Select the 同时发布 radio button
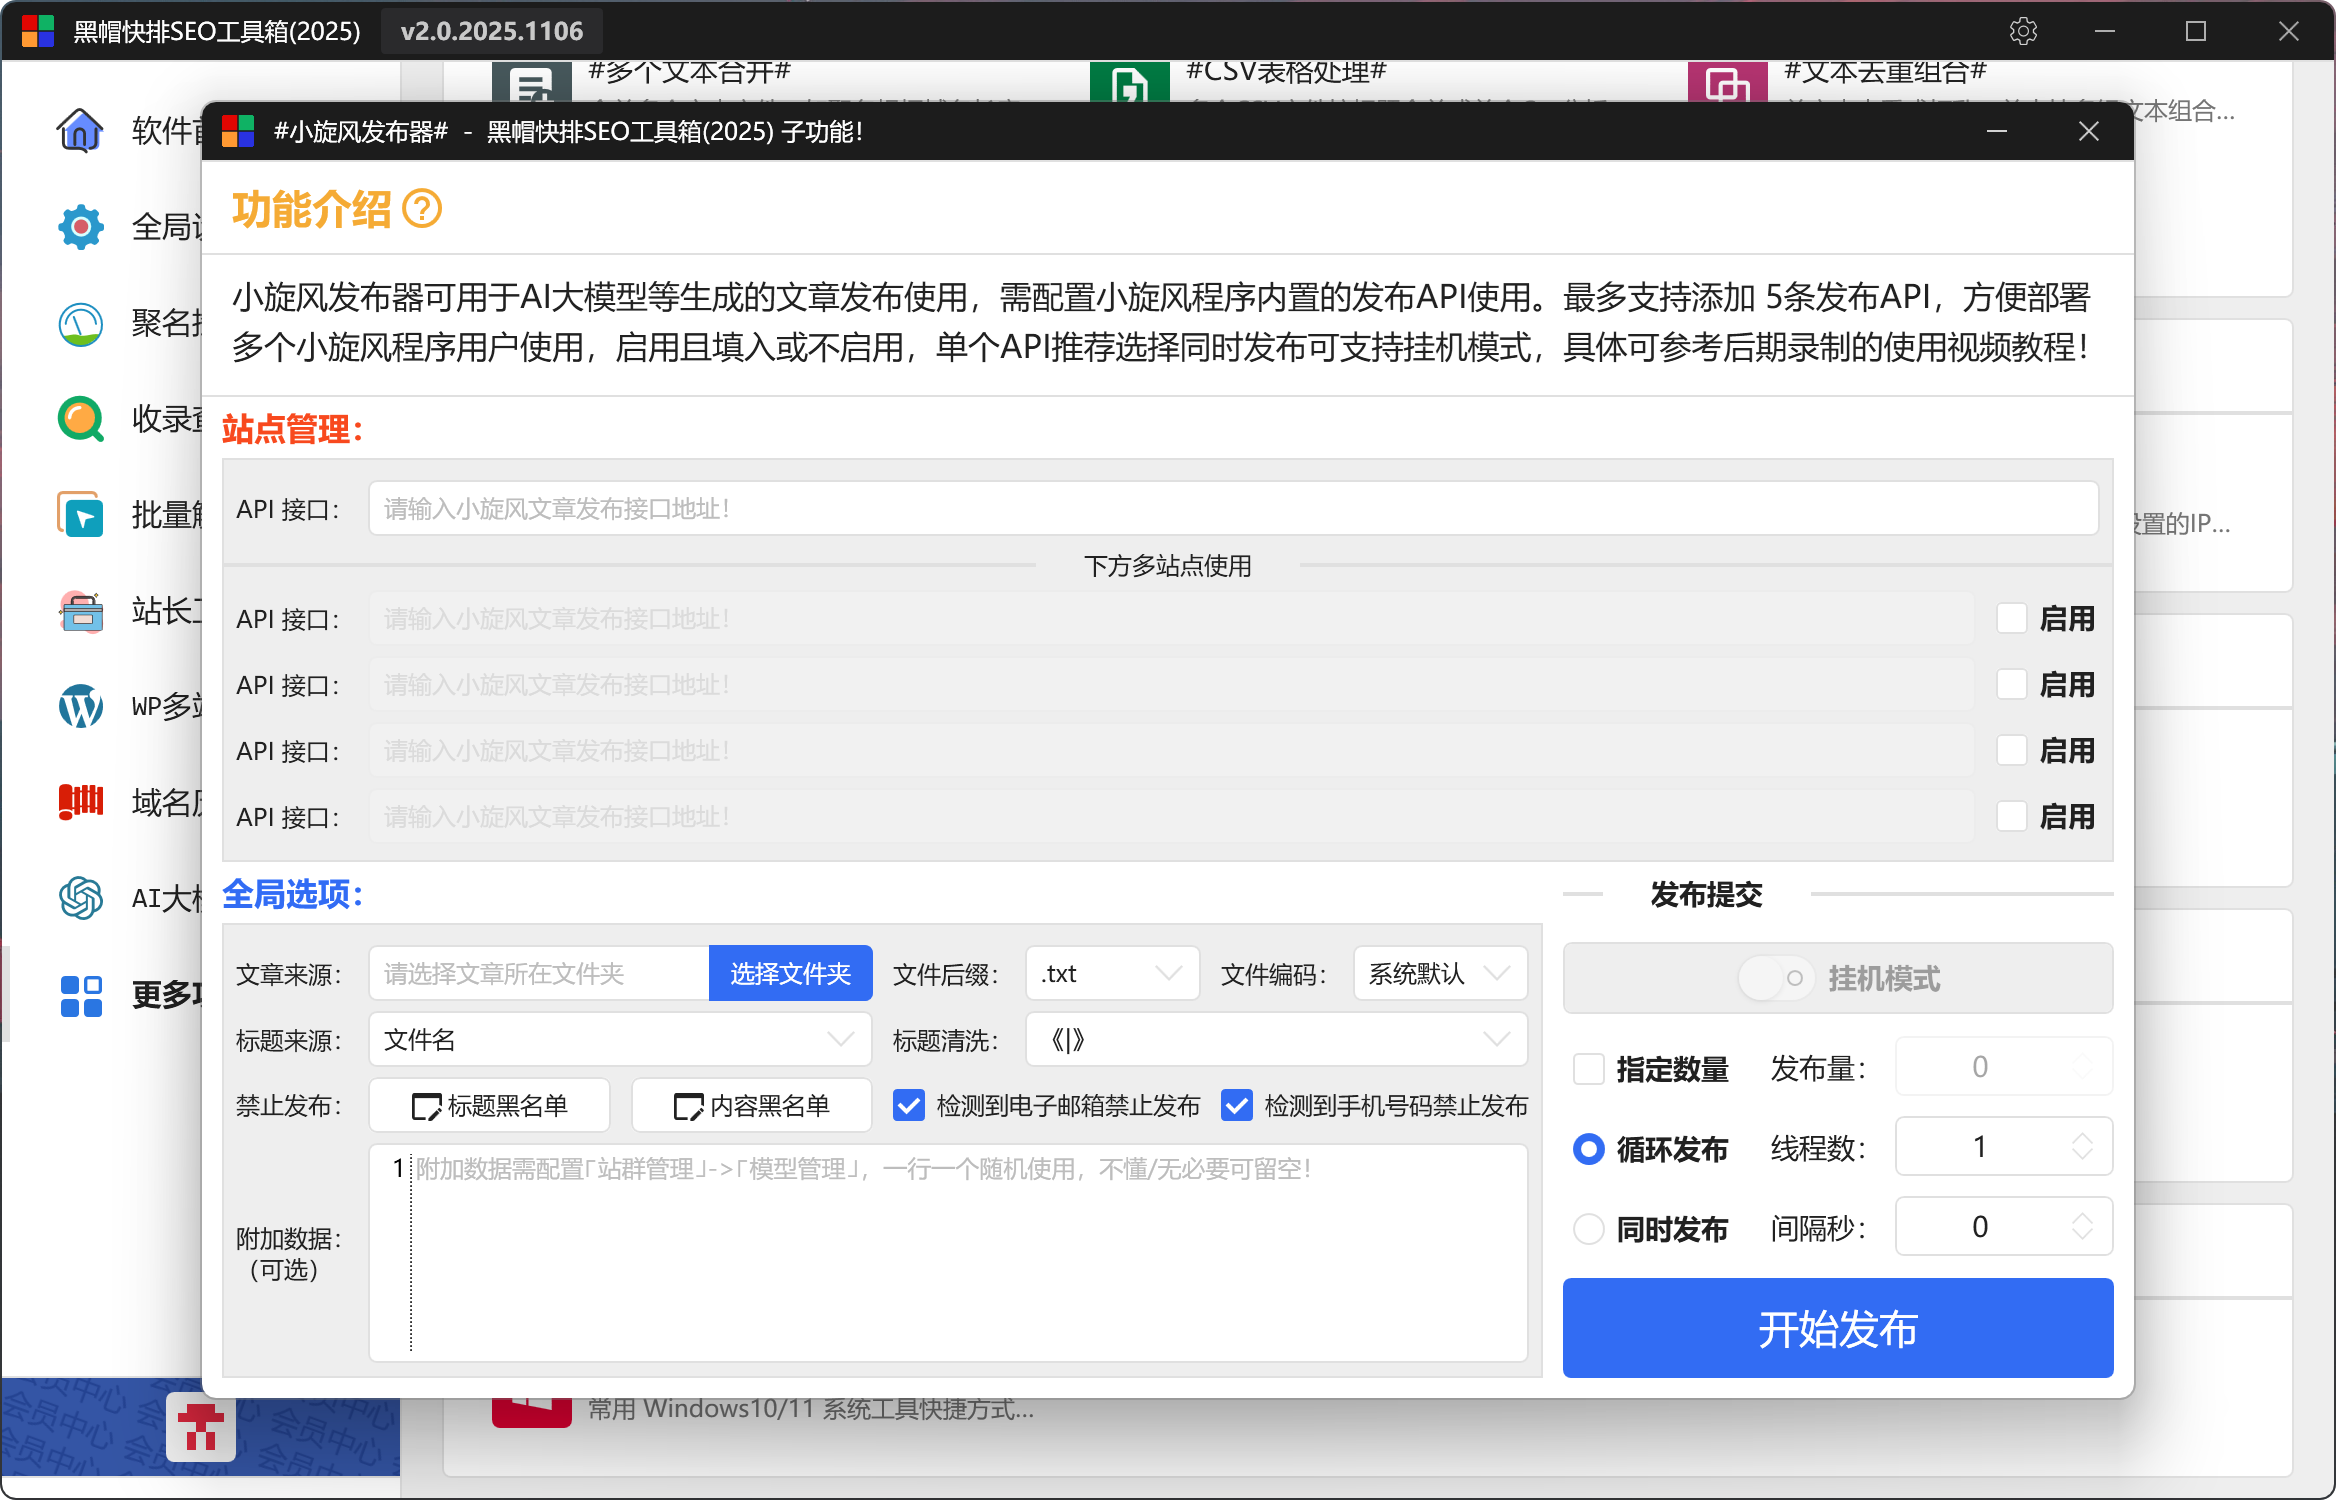This screenshot has width=2336, height=1500. [x=1589, y=1228]
